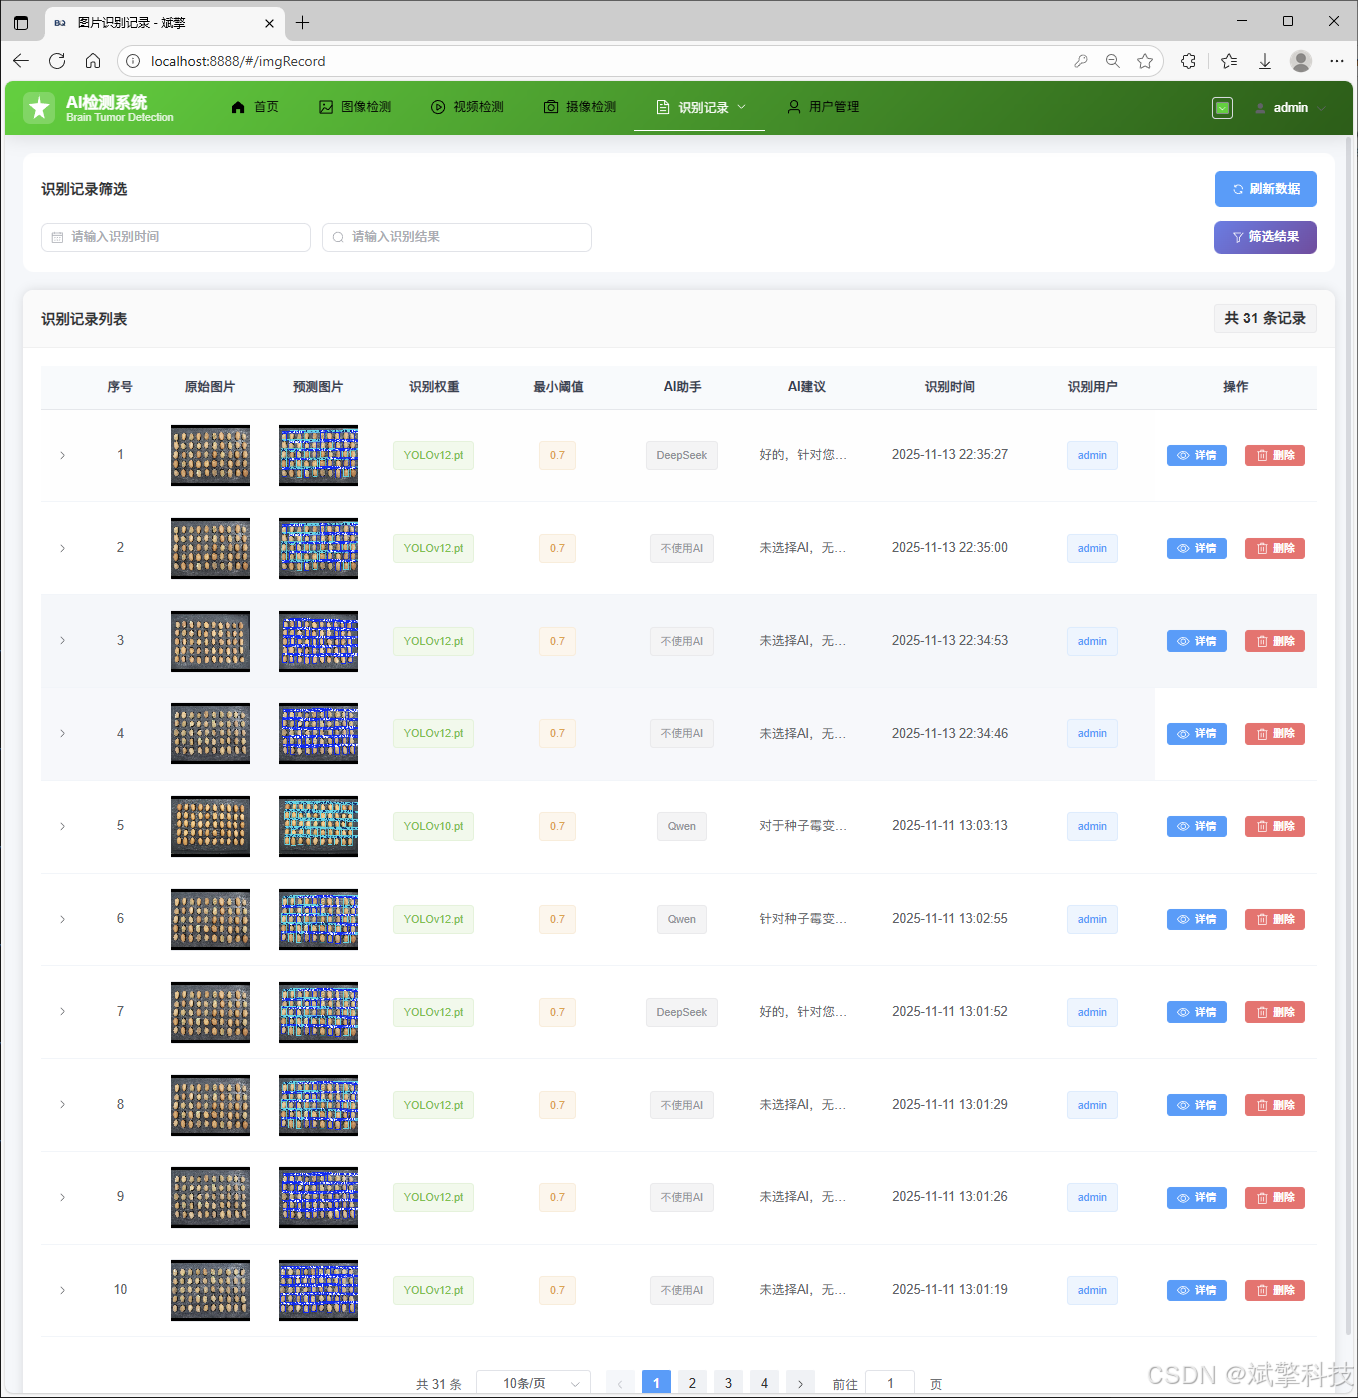Open 视频检测 menu item

467,107
